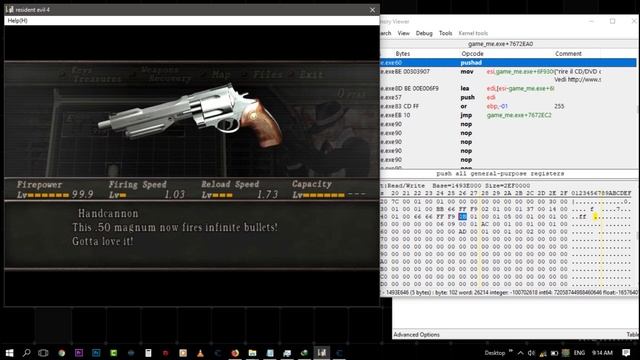The image size is (640, 360).
Task: Click the hex dump status bar line
Action: click(x=508, y=292)
